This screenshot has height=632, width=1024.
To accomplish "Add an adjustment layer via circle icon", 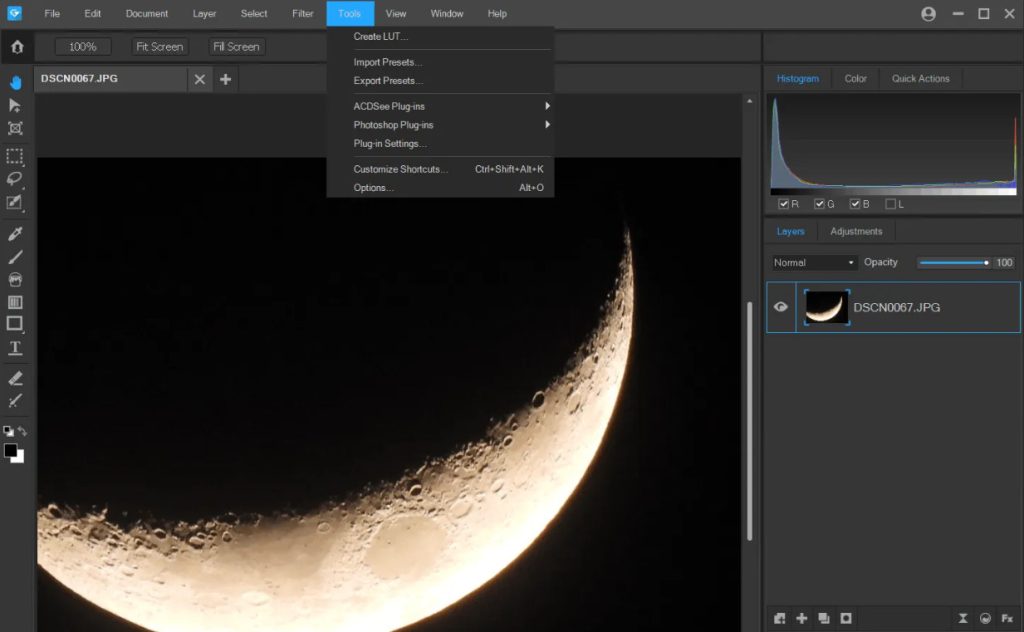I will (x=985, y=618).
